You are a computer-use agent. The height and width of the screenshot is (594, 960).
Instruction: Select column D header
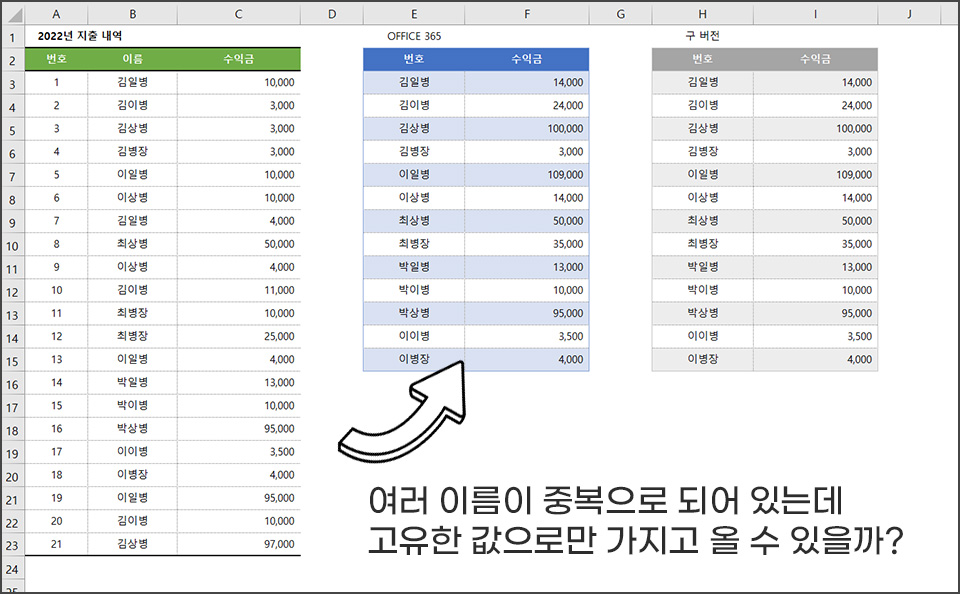tap(332, 14)
